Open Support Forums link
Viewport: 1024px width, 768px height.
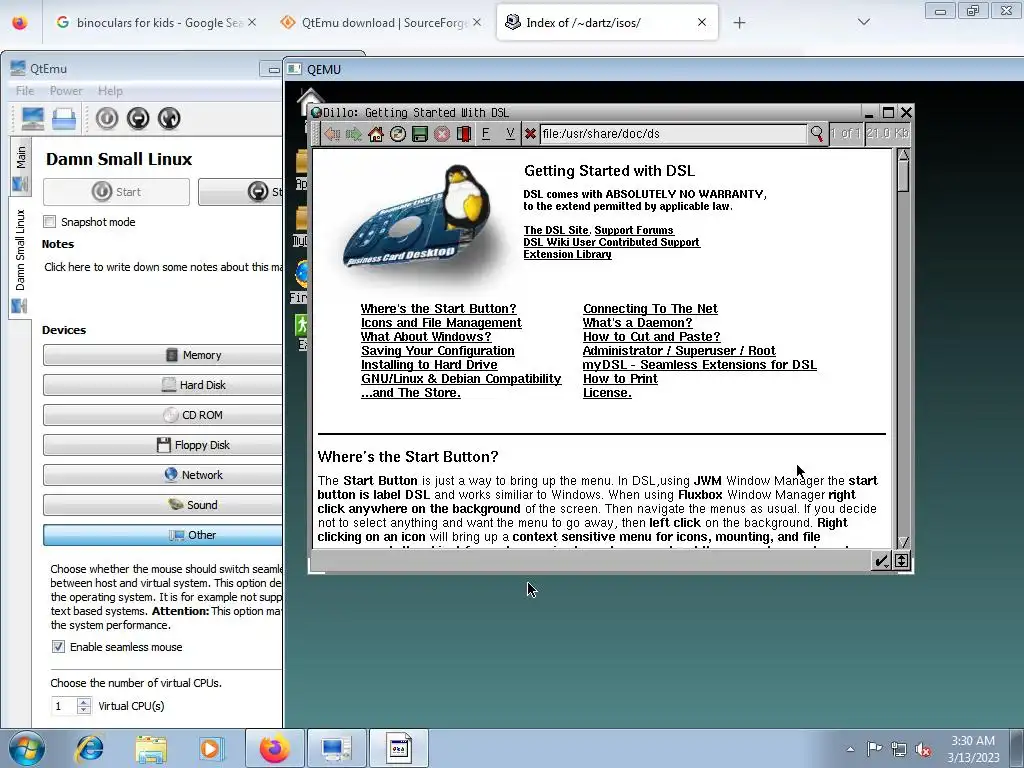[x=633, y=230]
